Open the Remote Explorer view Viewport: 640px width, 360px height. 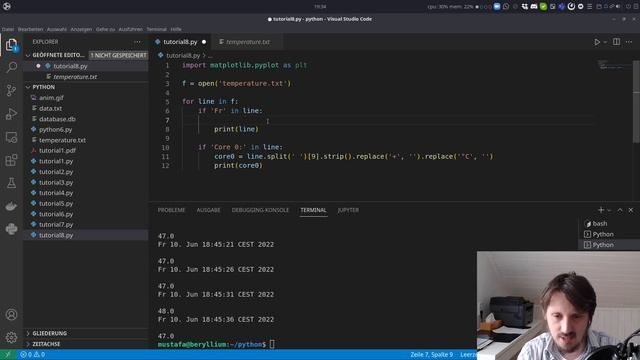point(11,137)
